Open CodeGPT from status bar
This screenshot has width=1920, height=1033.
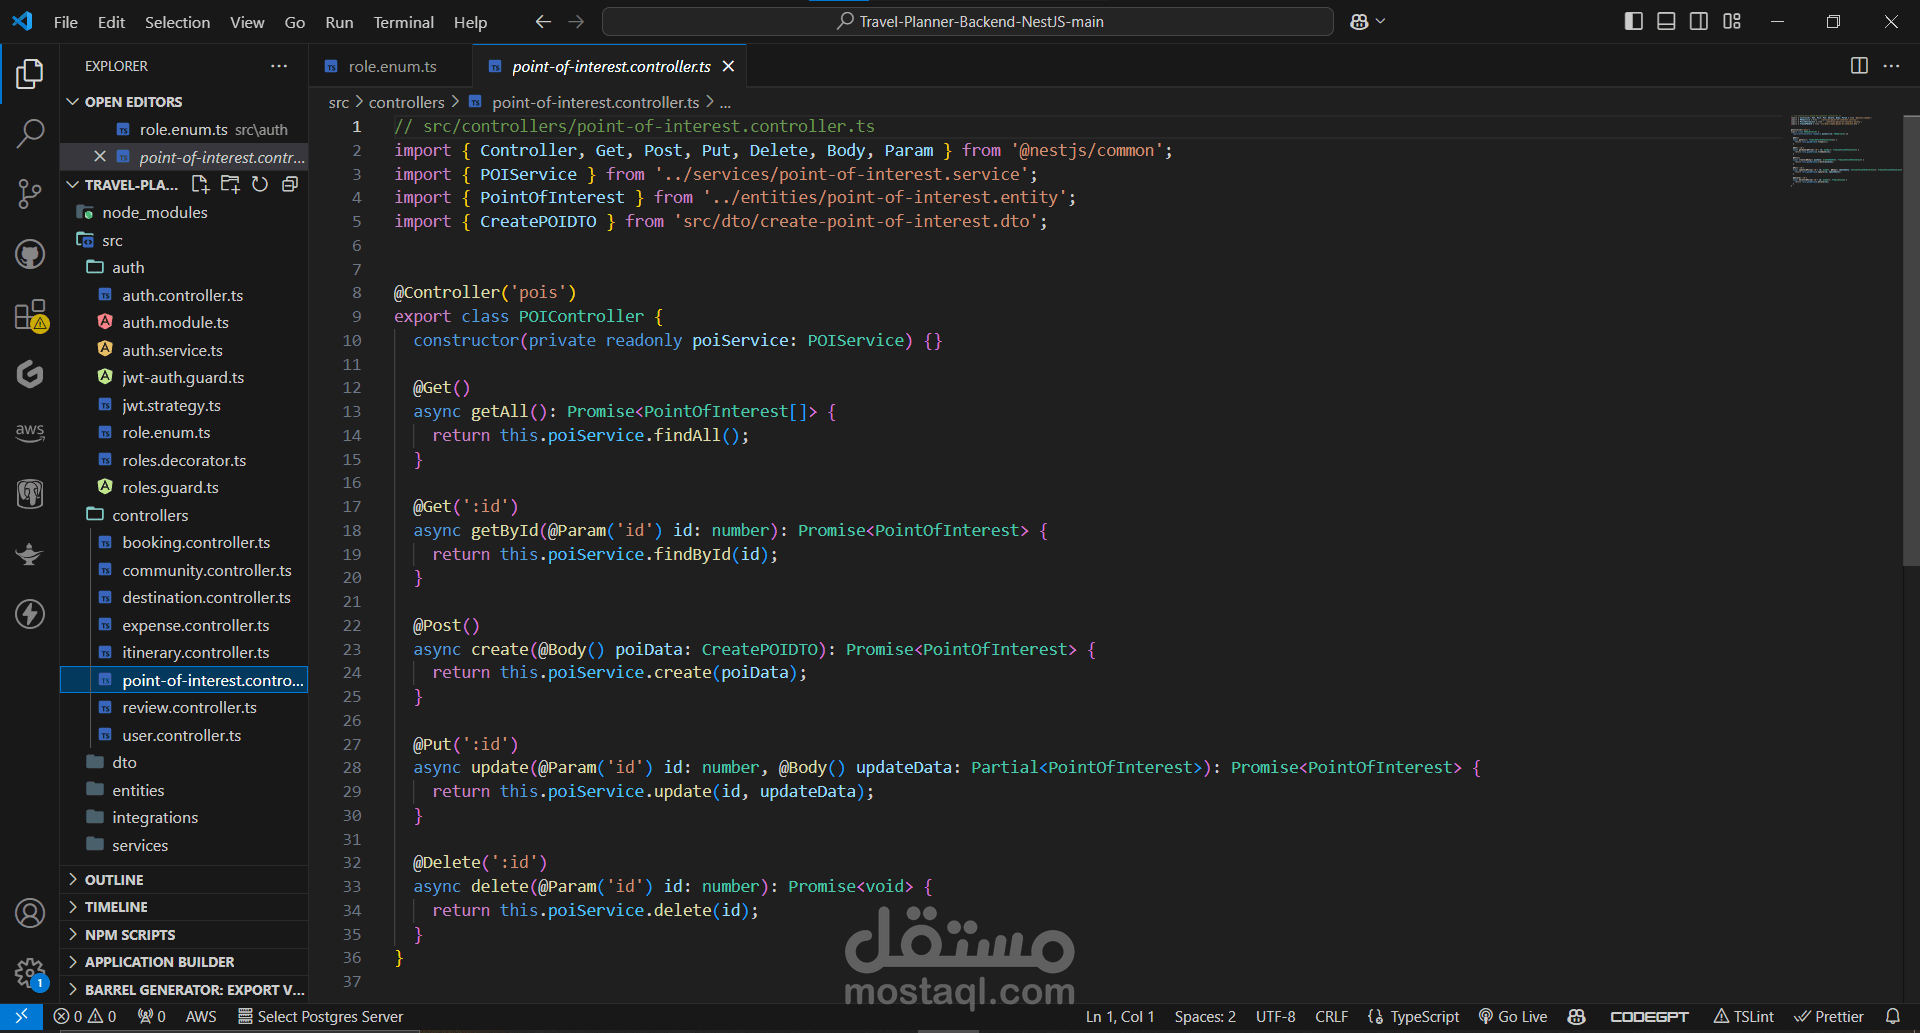click(1649, 1016)
